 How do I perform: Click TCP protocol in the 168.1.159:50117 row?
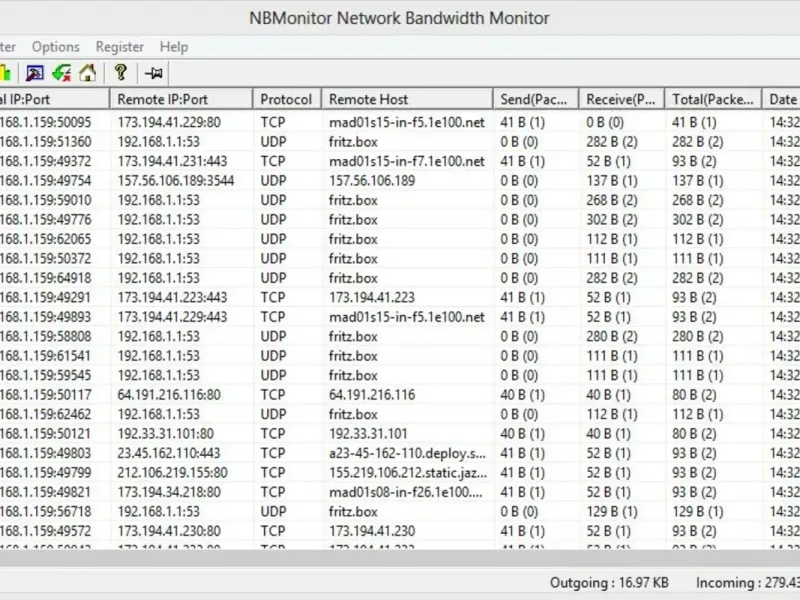pyautogui.click(x=273, y=395)
